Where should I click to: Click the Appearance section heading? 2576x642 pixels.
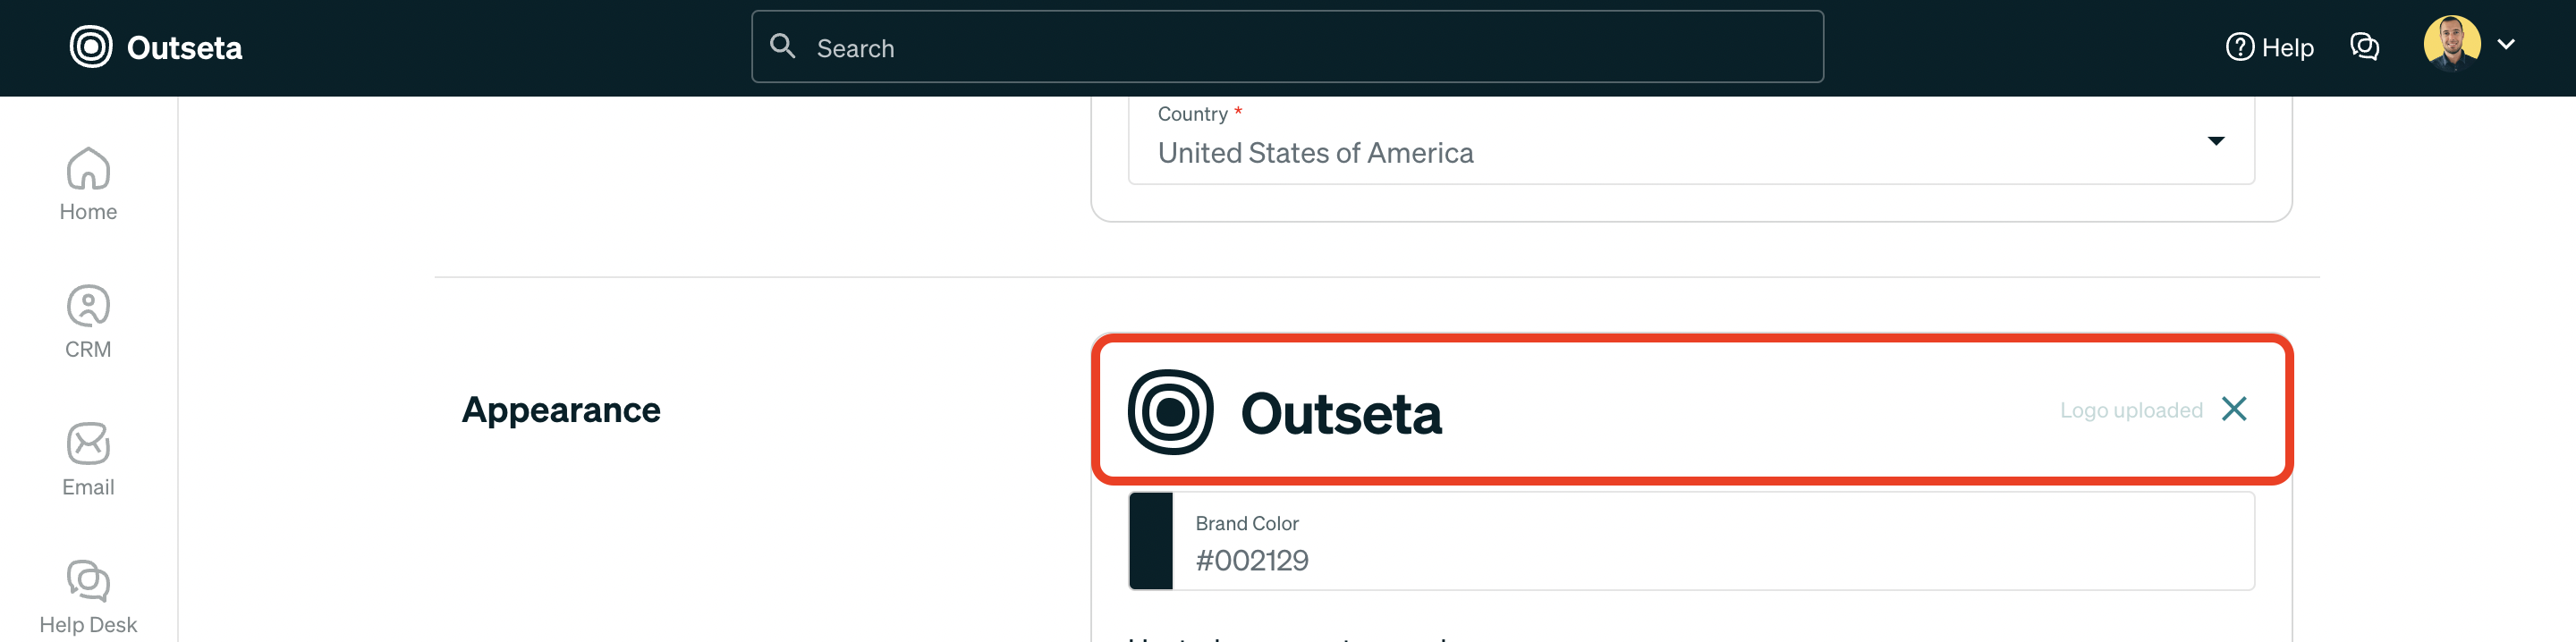pos(561,409)
